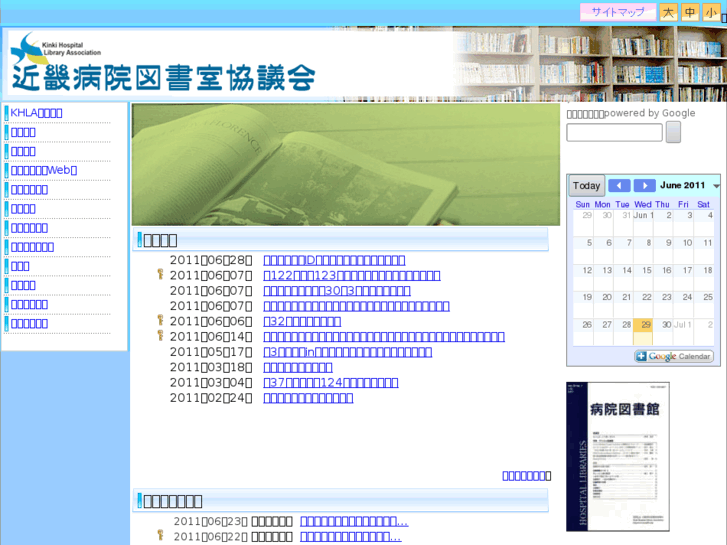Click key icon beside 2011-06-22 entry
Viewport: 727px width, 545px height.
(160, 535)
